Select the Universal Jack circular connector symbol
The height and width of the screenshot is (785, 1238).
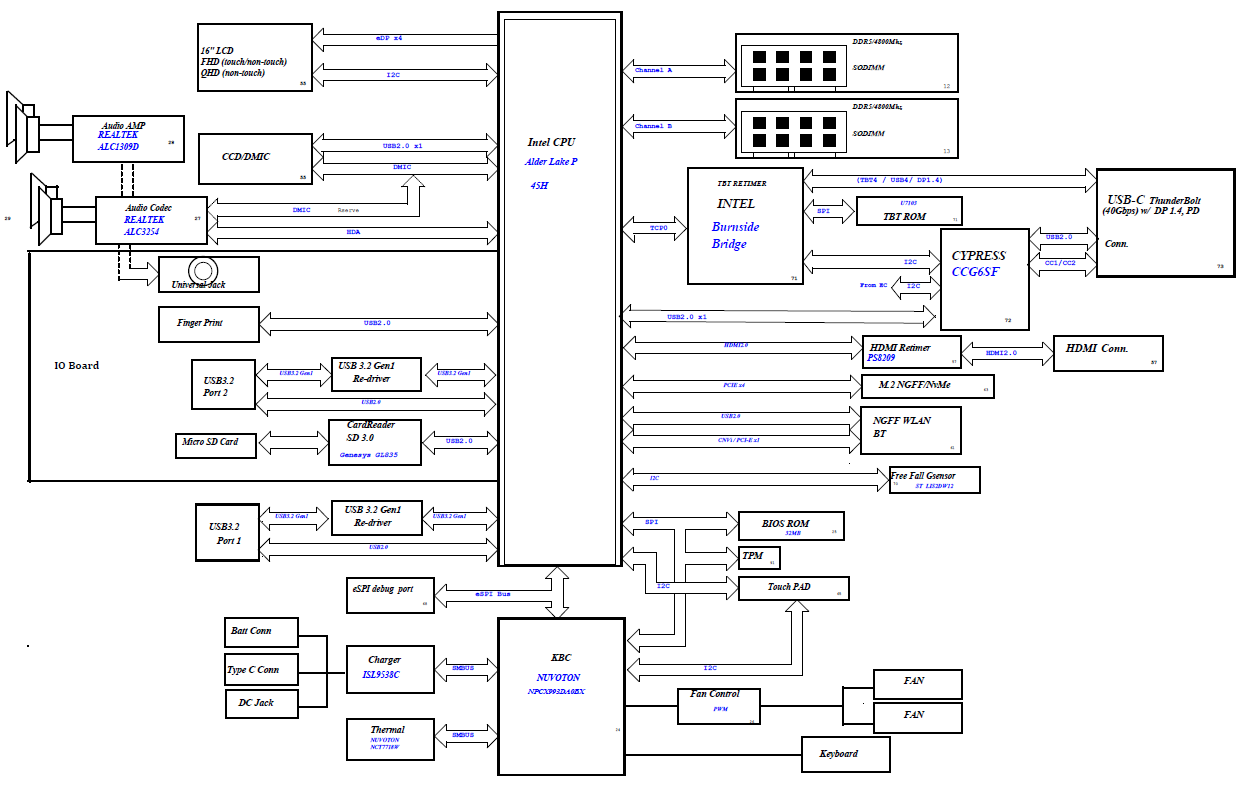coord(205,271)
